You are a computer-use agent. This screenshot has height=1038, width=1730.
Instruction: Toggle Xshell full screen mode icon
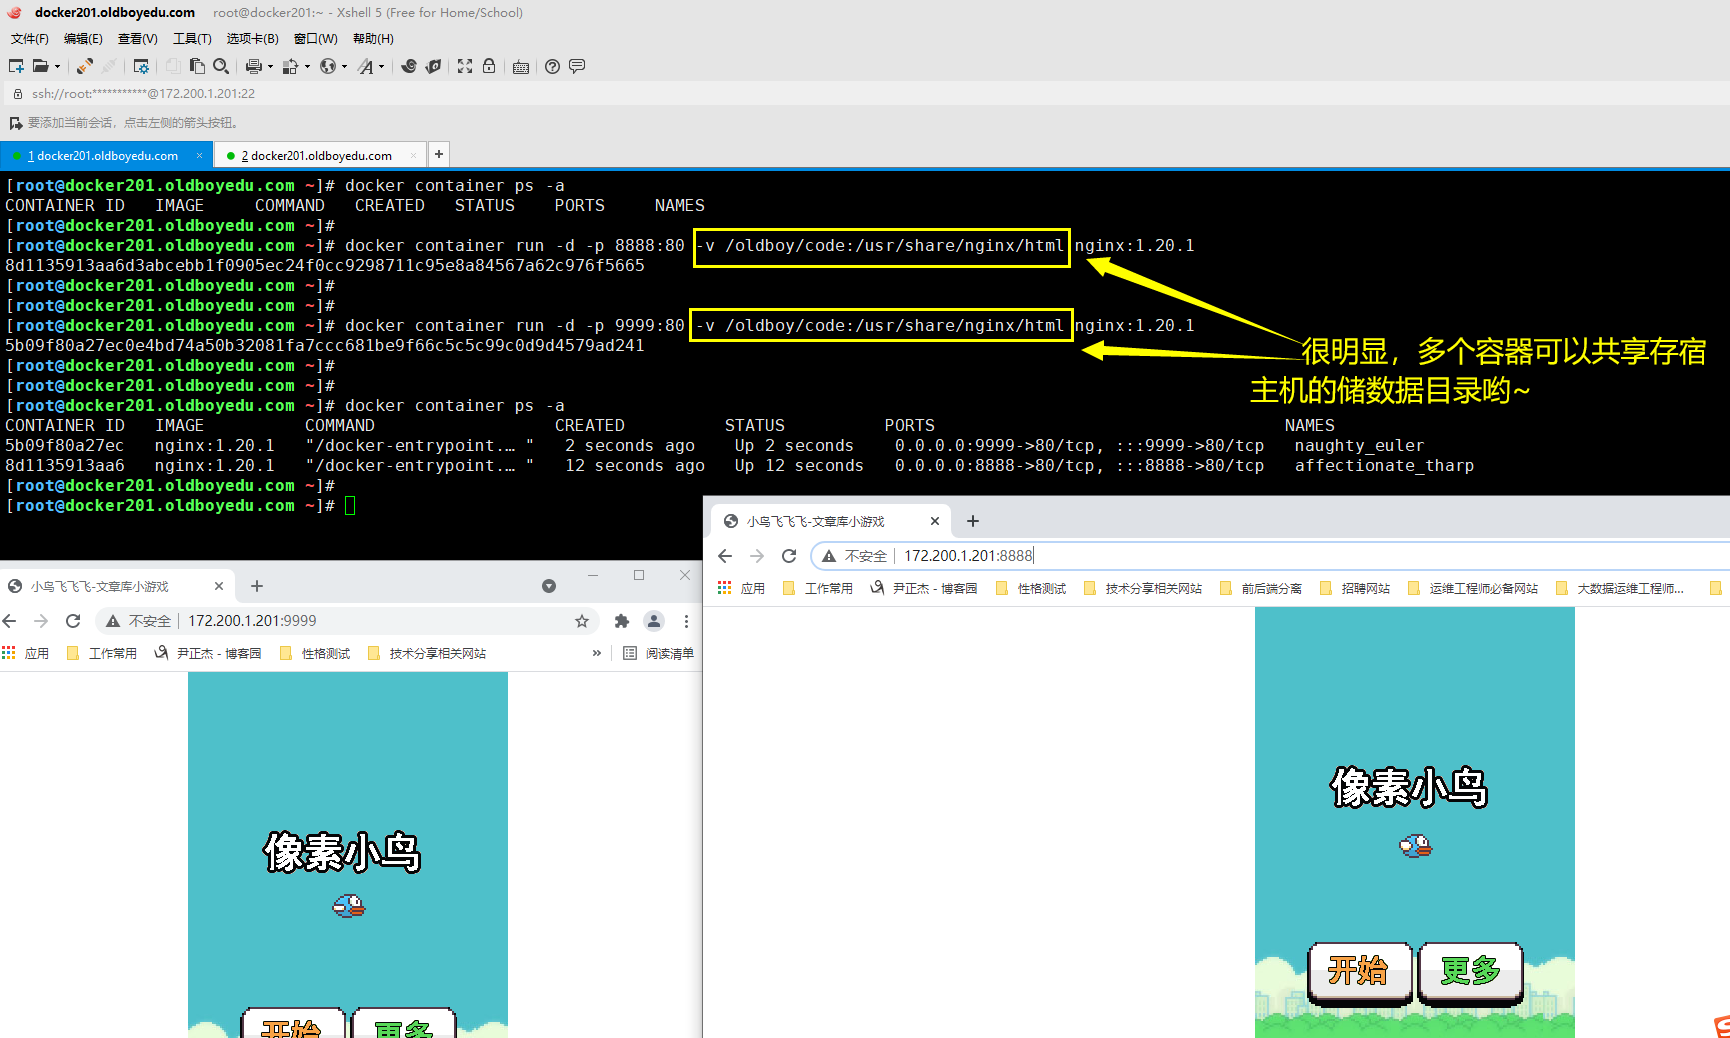[465, 66]
